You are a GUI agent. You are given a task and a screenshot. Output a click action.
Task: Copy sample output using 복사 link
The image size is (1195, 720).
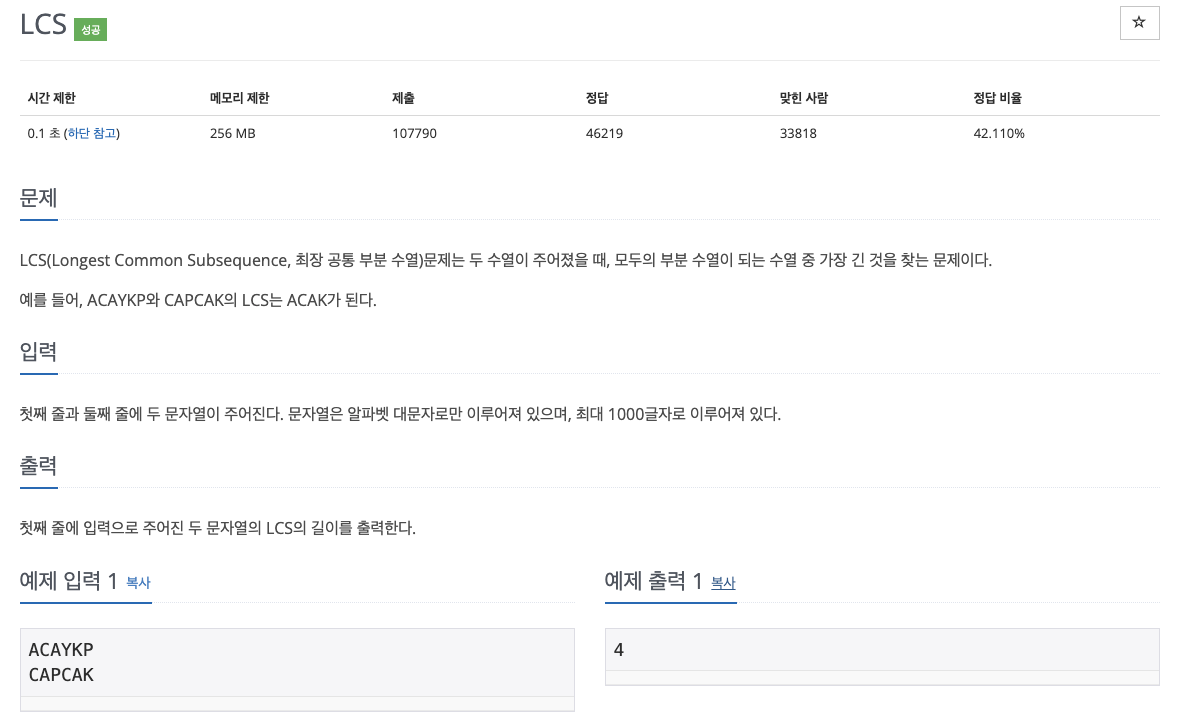[x=723, y=582]
